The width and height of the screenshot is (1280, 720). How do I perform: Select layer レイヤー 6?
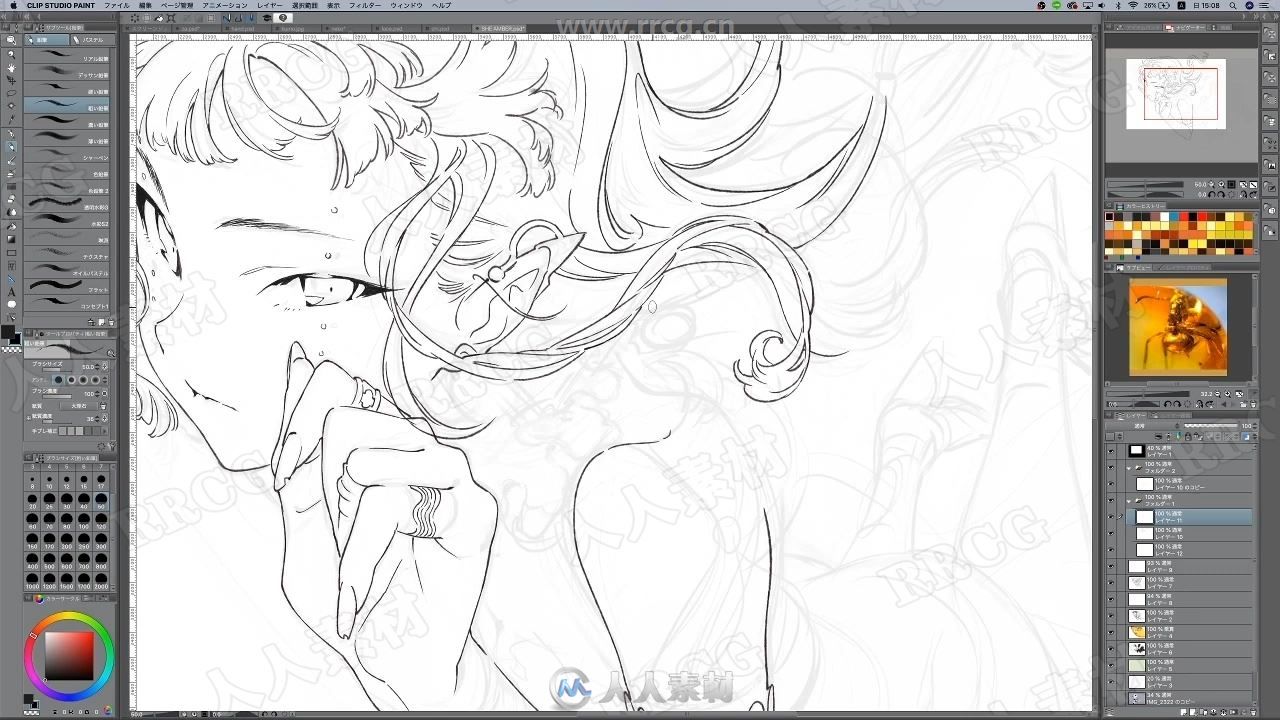pos(1190,648)
